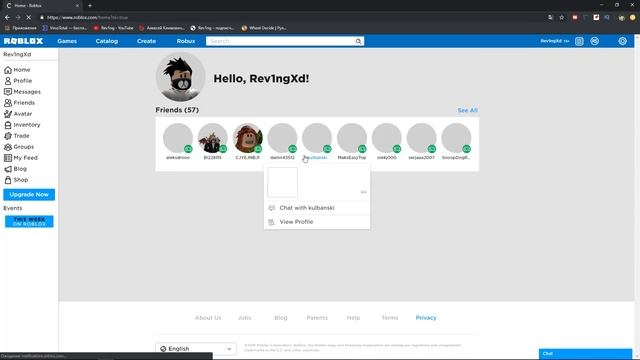Open the Avatar editor from the sidebar
This screenshot has height=360, width=640.
[18, 114]
